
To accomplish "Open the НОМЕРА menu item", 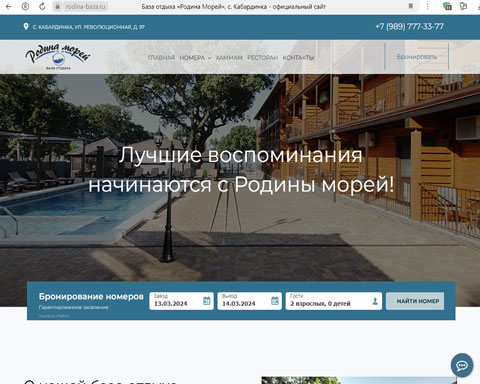I will click(192, 58).
